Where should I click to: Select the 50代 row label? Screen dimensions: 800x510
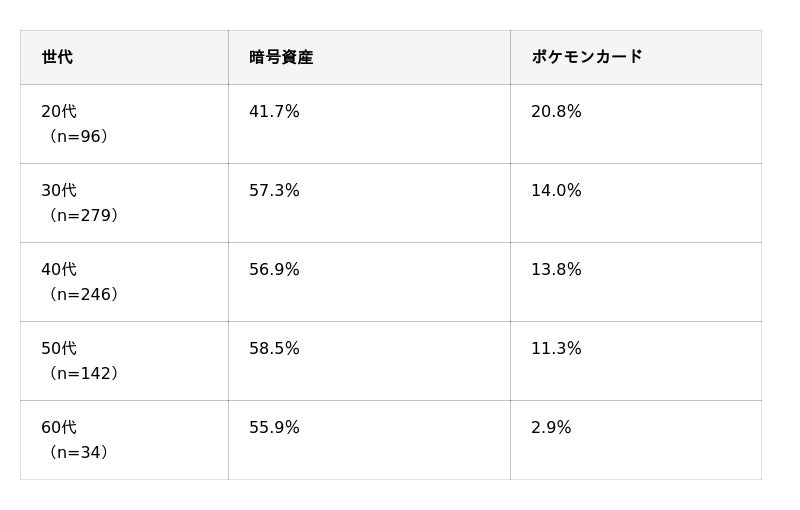[x=59, y=349]
